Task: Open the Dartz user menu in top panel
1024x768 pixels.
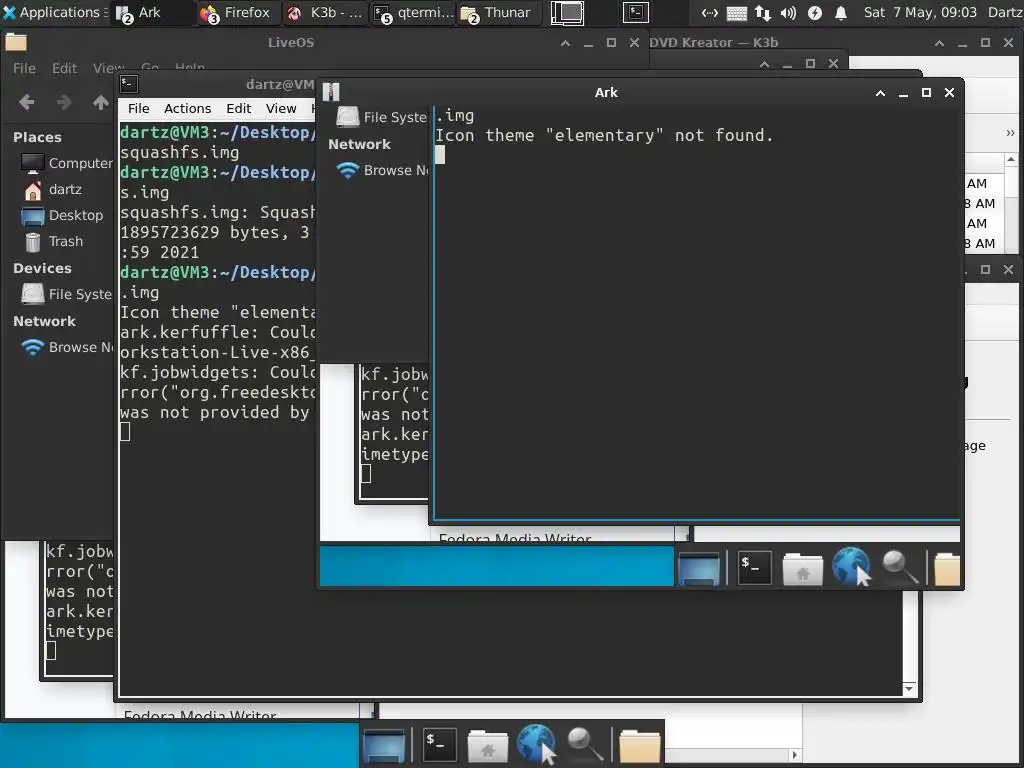Action: 1004,12
